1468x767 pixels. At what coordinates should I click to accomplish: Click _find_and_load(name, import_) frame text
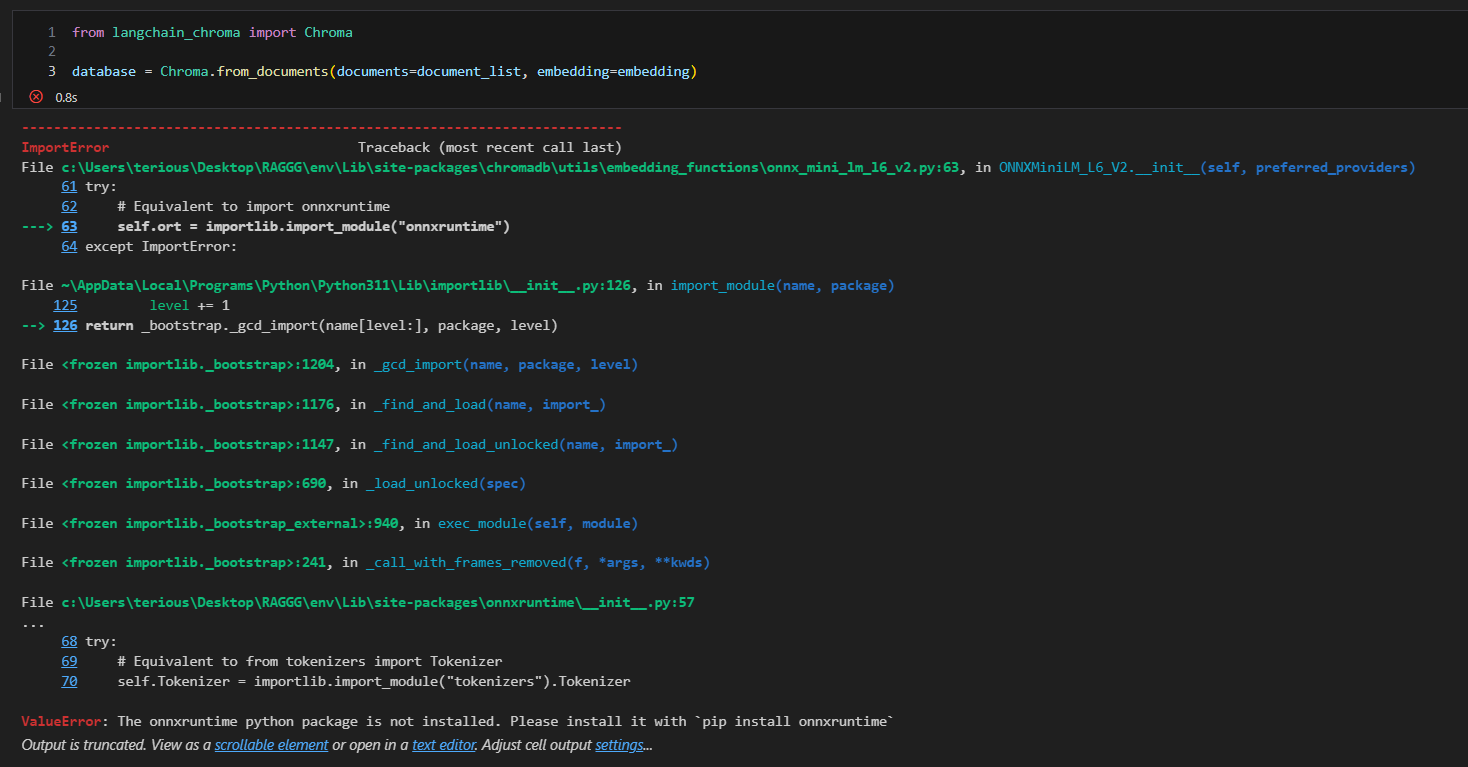[490, 404]
